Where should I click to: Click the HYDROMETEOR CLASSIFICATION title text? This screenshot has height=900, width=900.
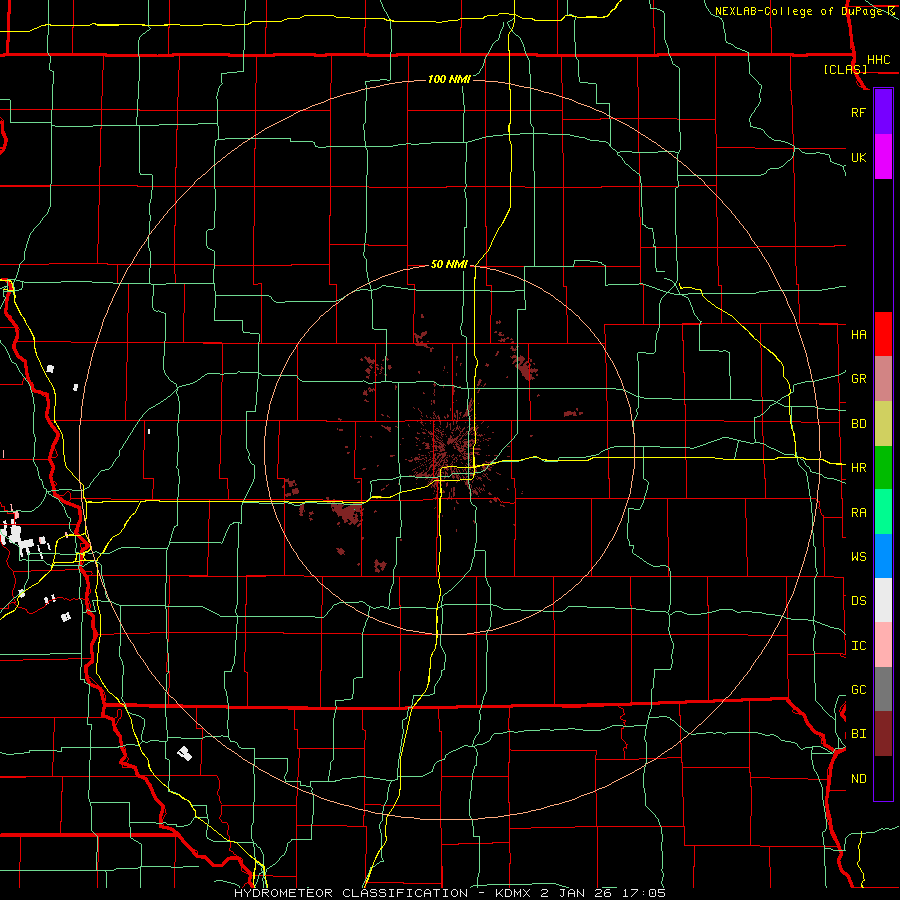(351, 893)
